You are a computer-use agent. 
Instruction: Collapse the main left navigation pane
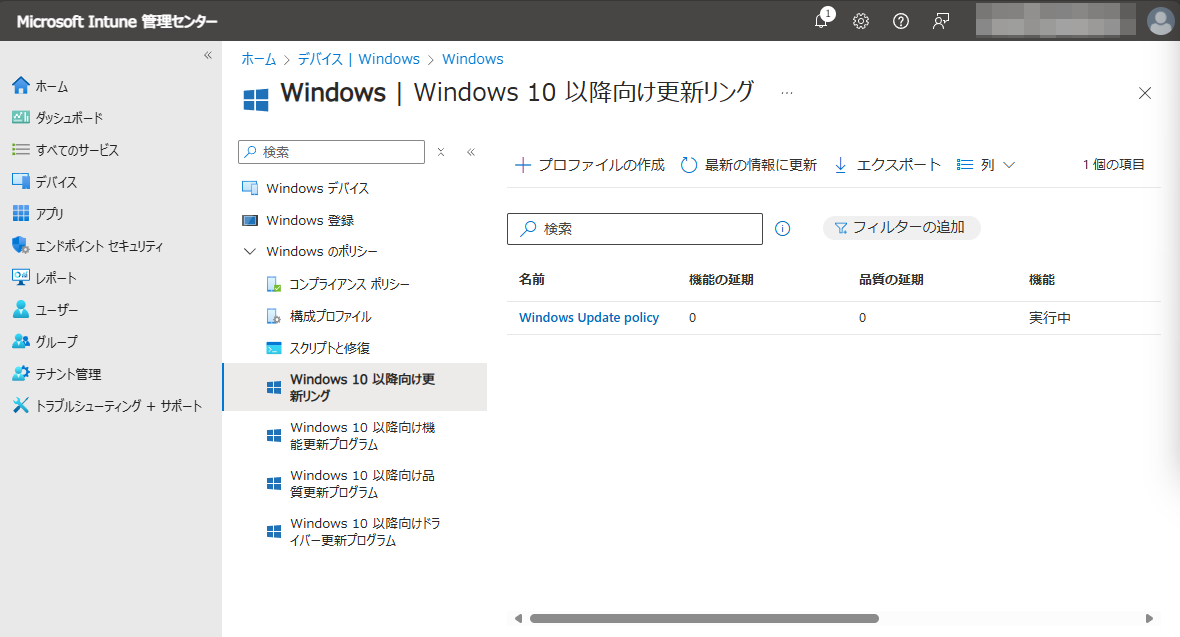click(208, 55)
